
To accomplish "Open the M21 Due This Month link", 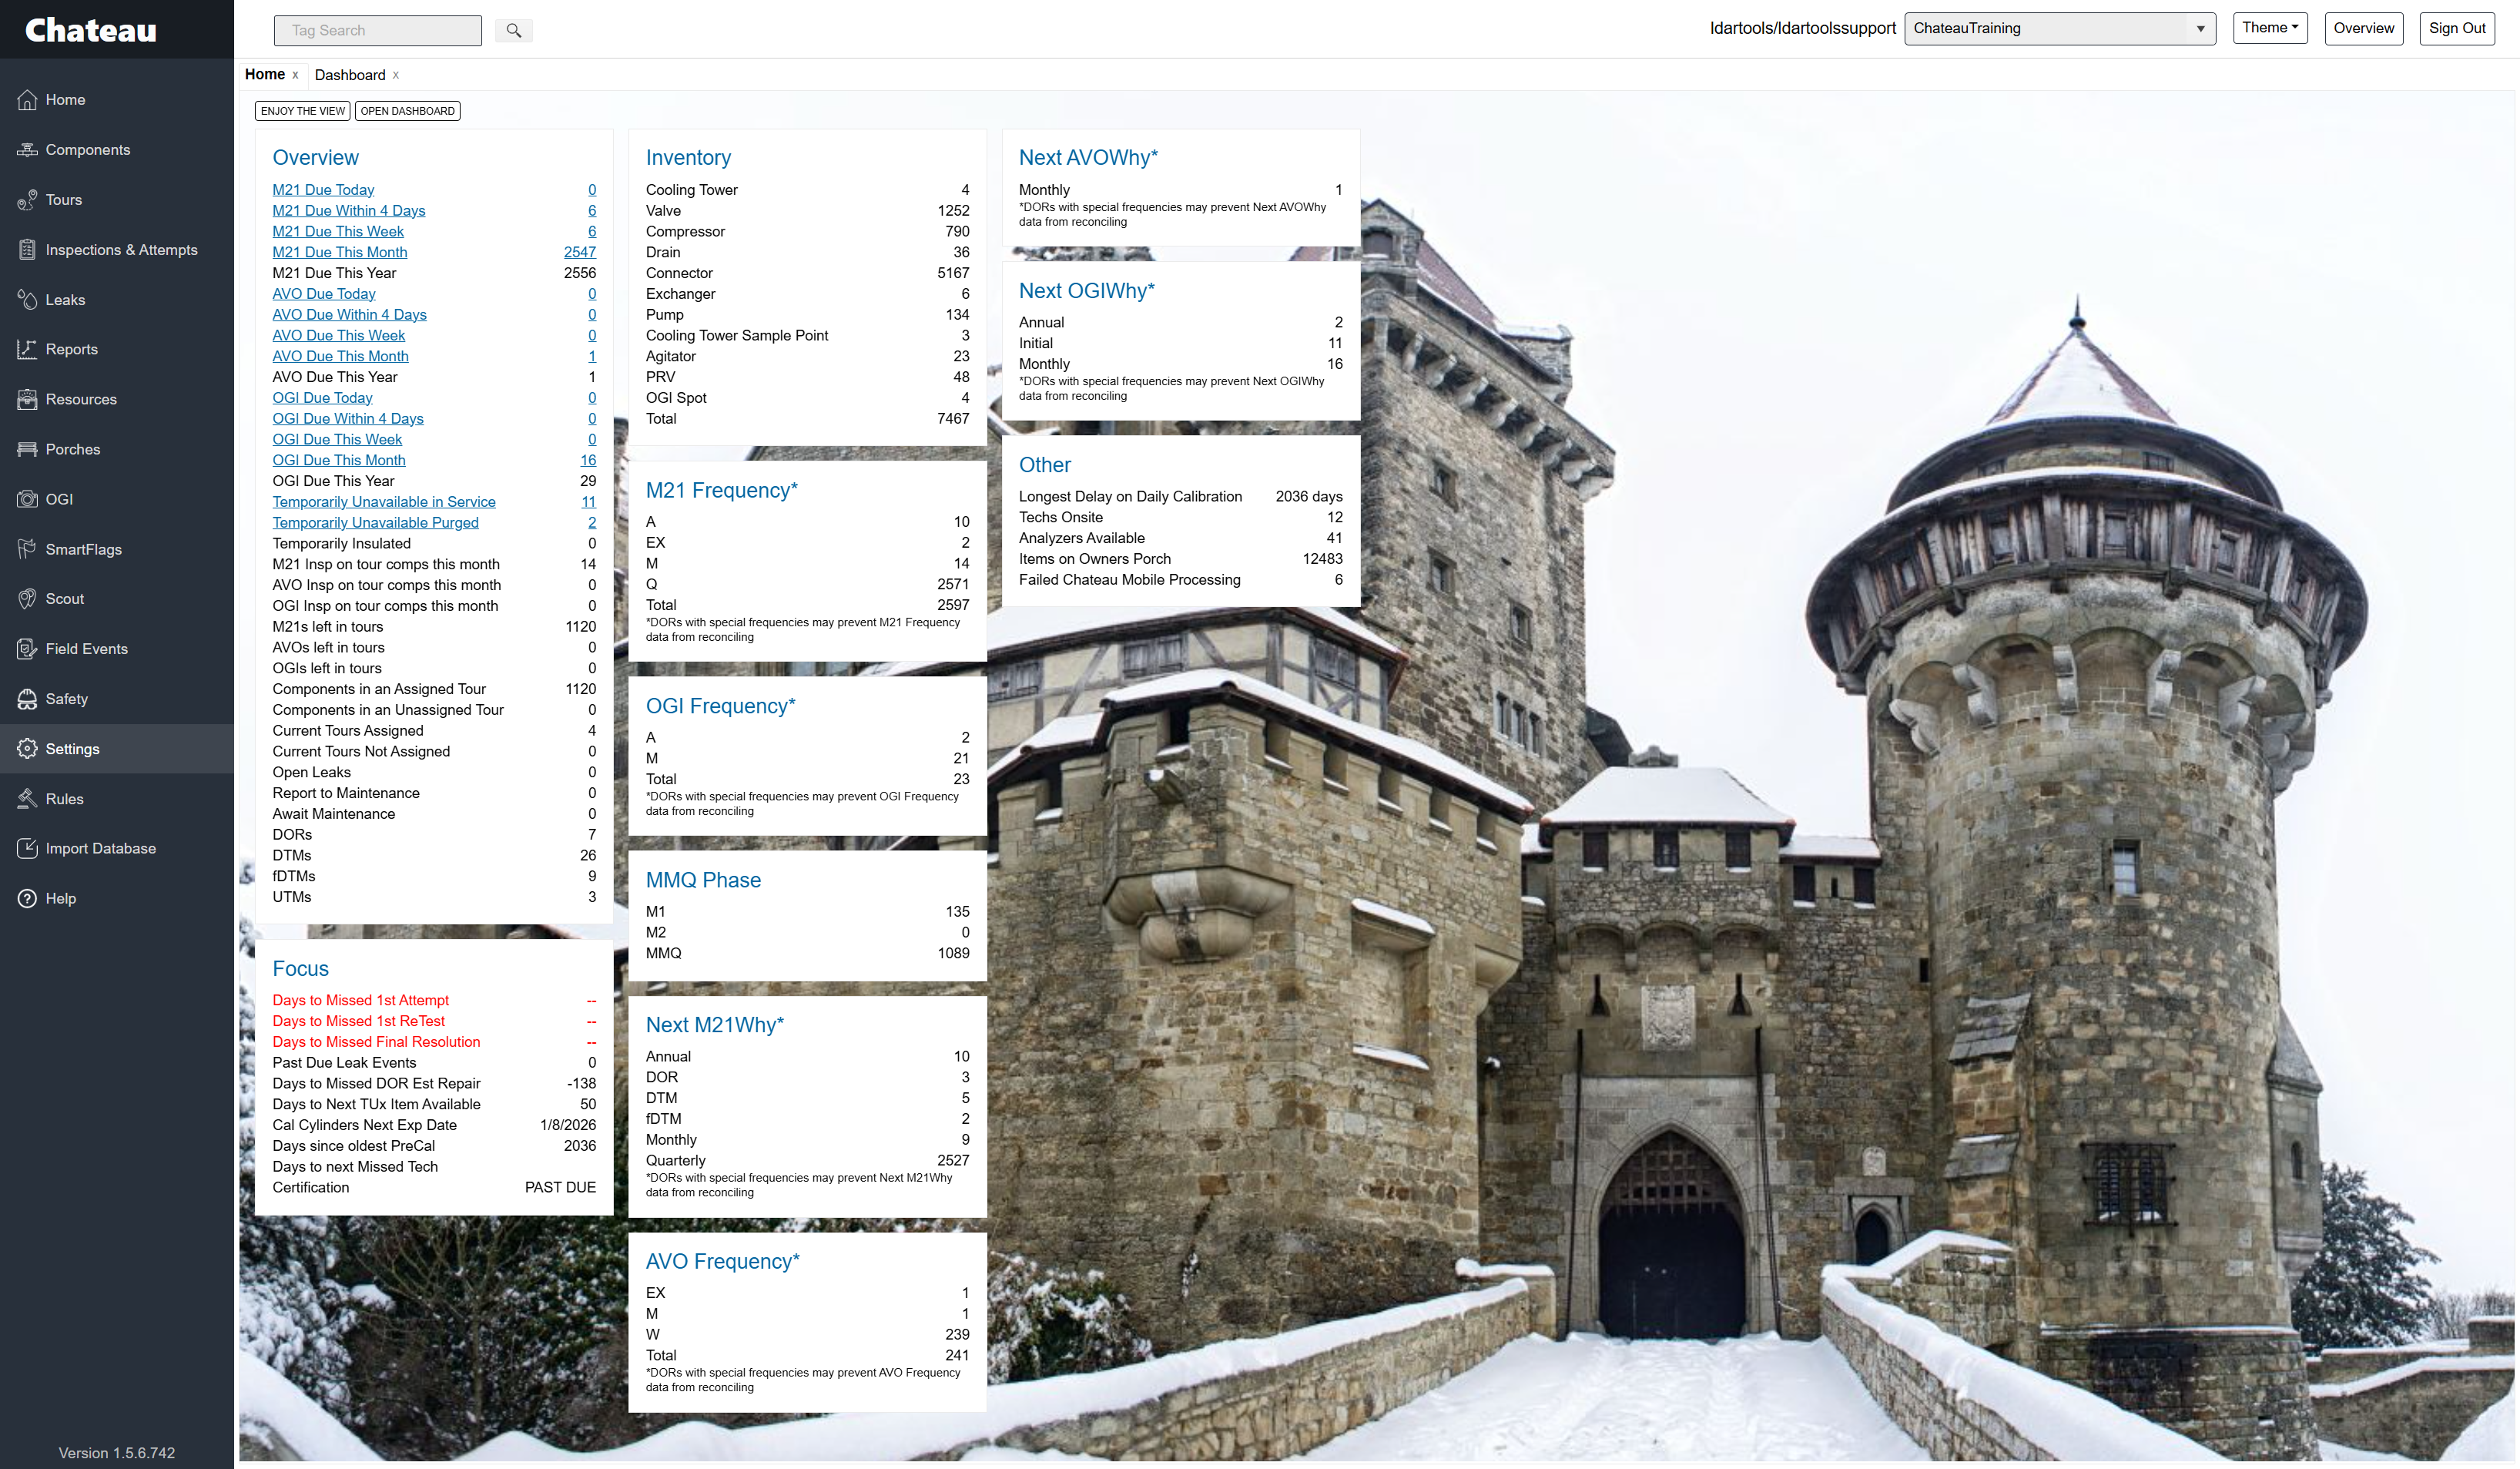I will 340,252.
